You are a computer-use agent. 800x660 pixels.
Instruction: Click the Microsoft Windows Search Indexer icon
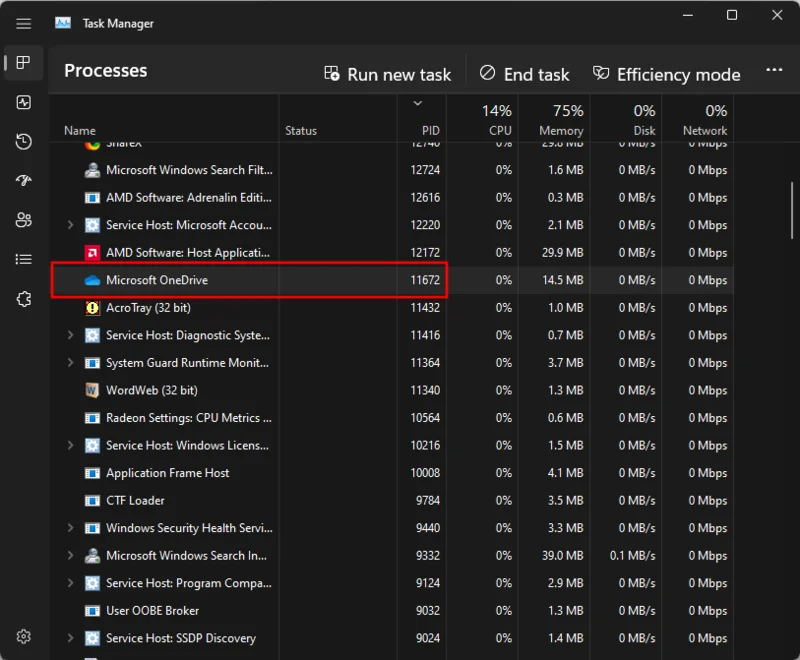point(92,555)
